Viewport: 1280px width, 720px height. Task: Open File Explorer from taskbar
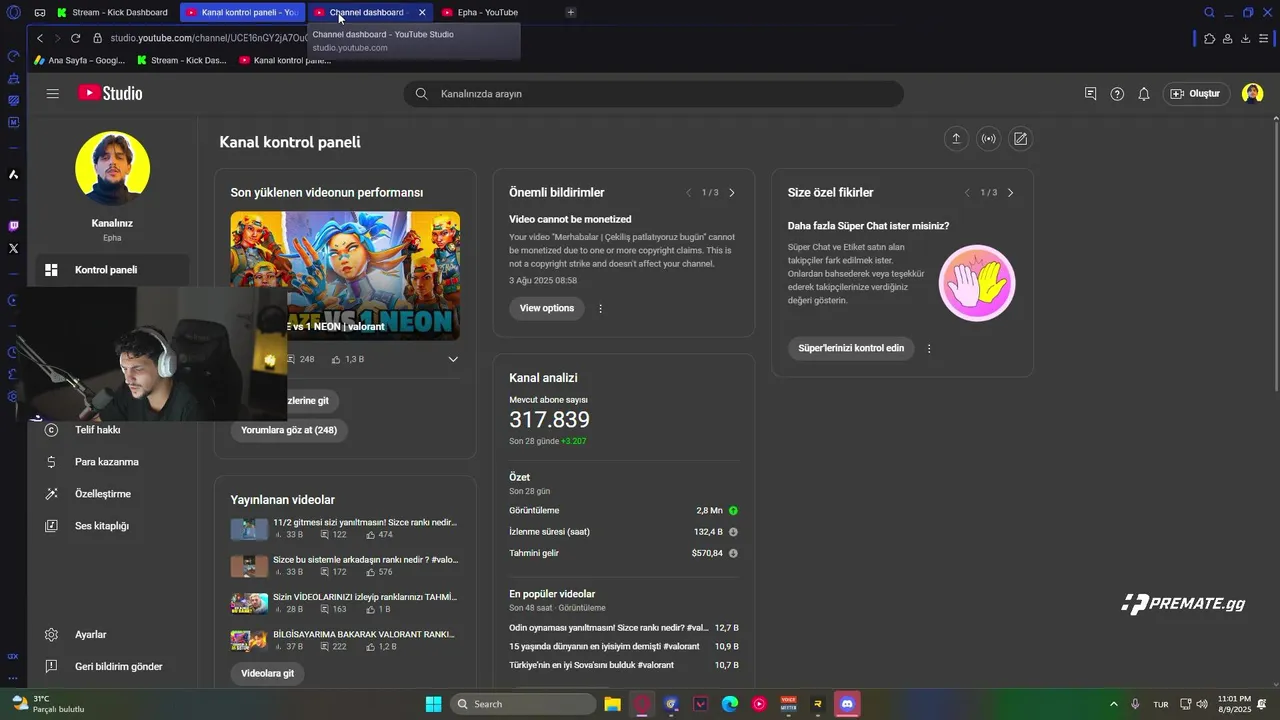point(612,704)
